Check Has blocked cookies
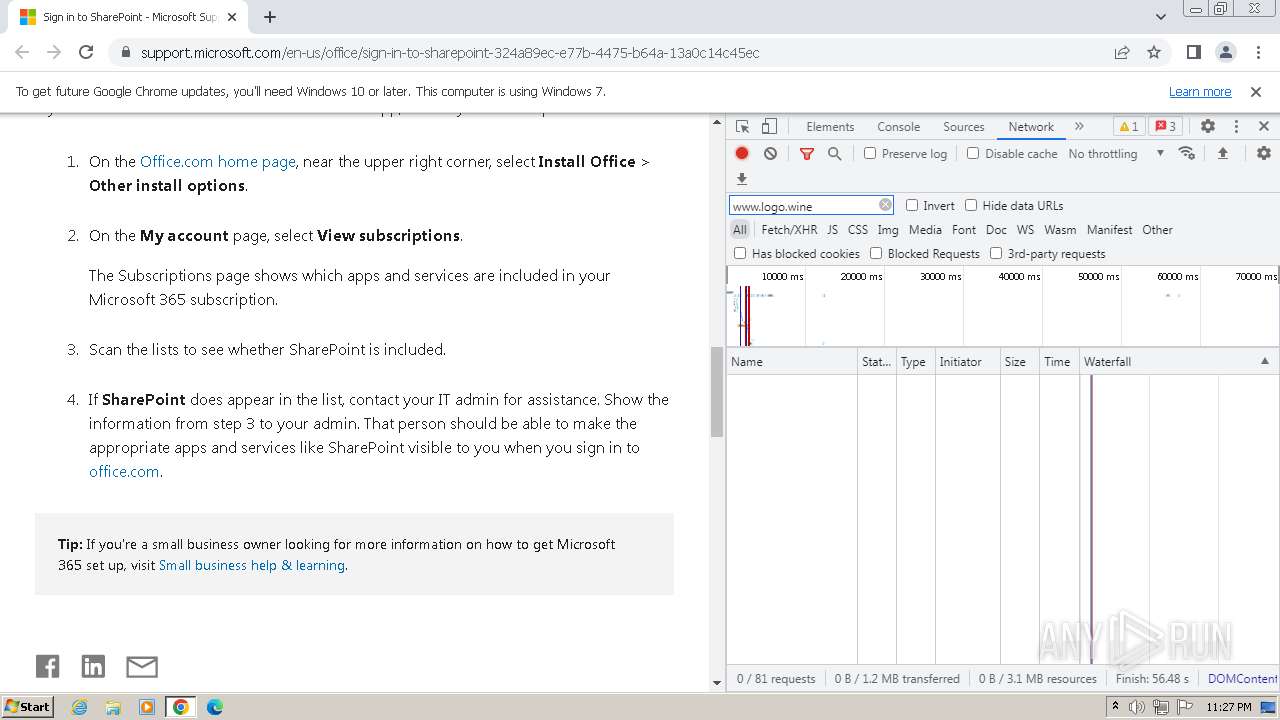 740,253
